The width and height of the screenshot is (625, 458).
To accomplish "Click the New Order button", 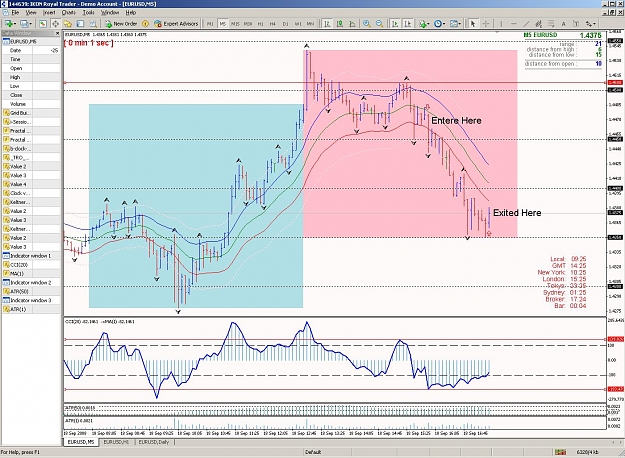I will click(x=121, y=24).
